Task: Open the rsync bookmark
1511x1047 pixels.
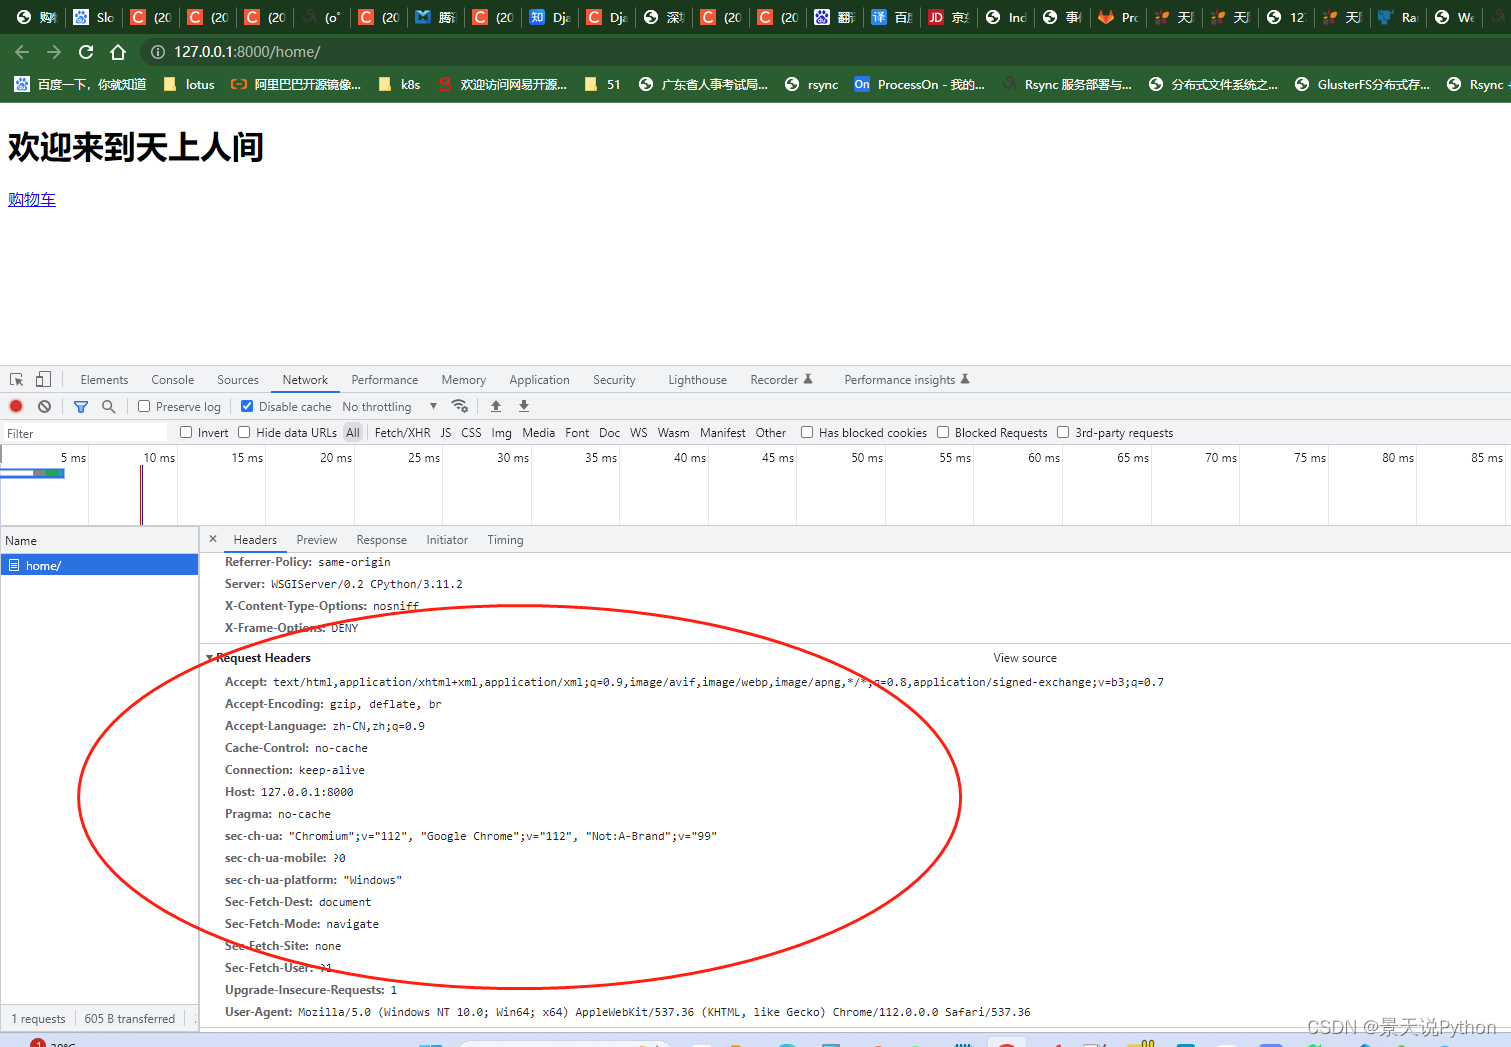Action: (x=812, y=85)
